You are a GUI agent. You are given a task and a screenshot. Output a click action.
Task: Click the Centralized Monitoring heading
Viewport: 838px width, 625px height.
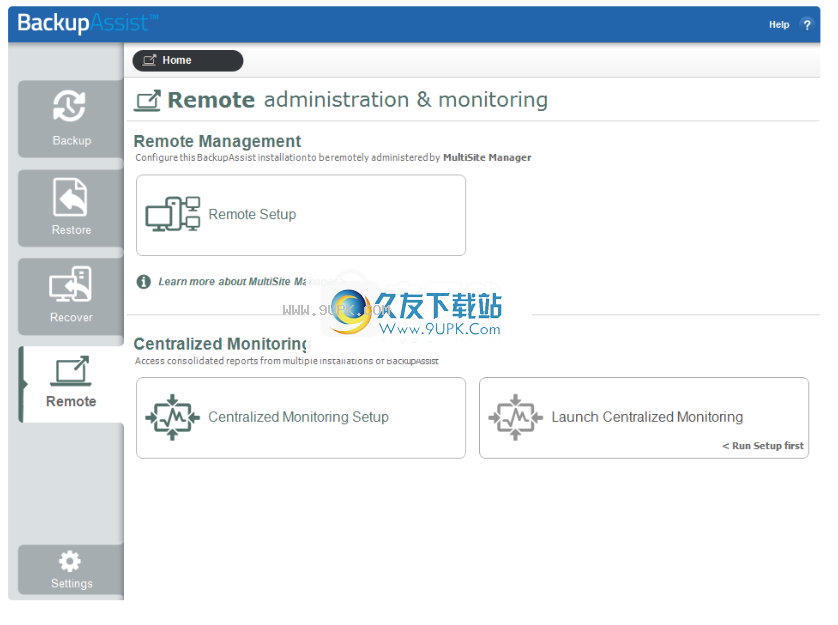(222, 344)
